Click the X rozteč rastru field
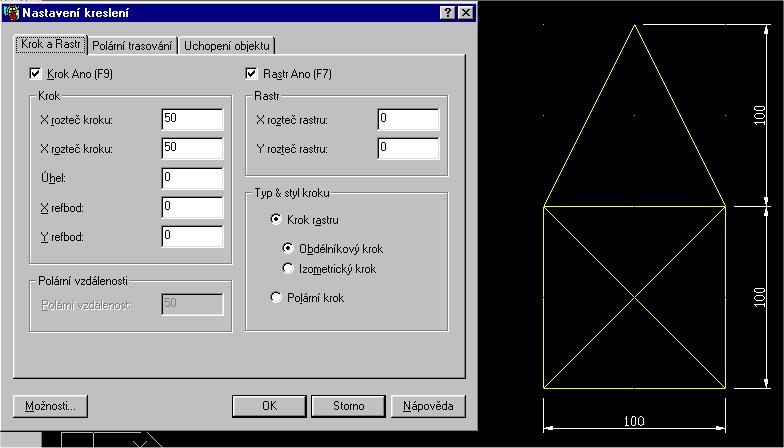 tap(408, 120)
